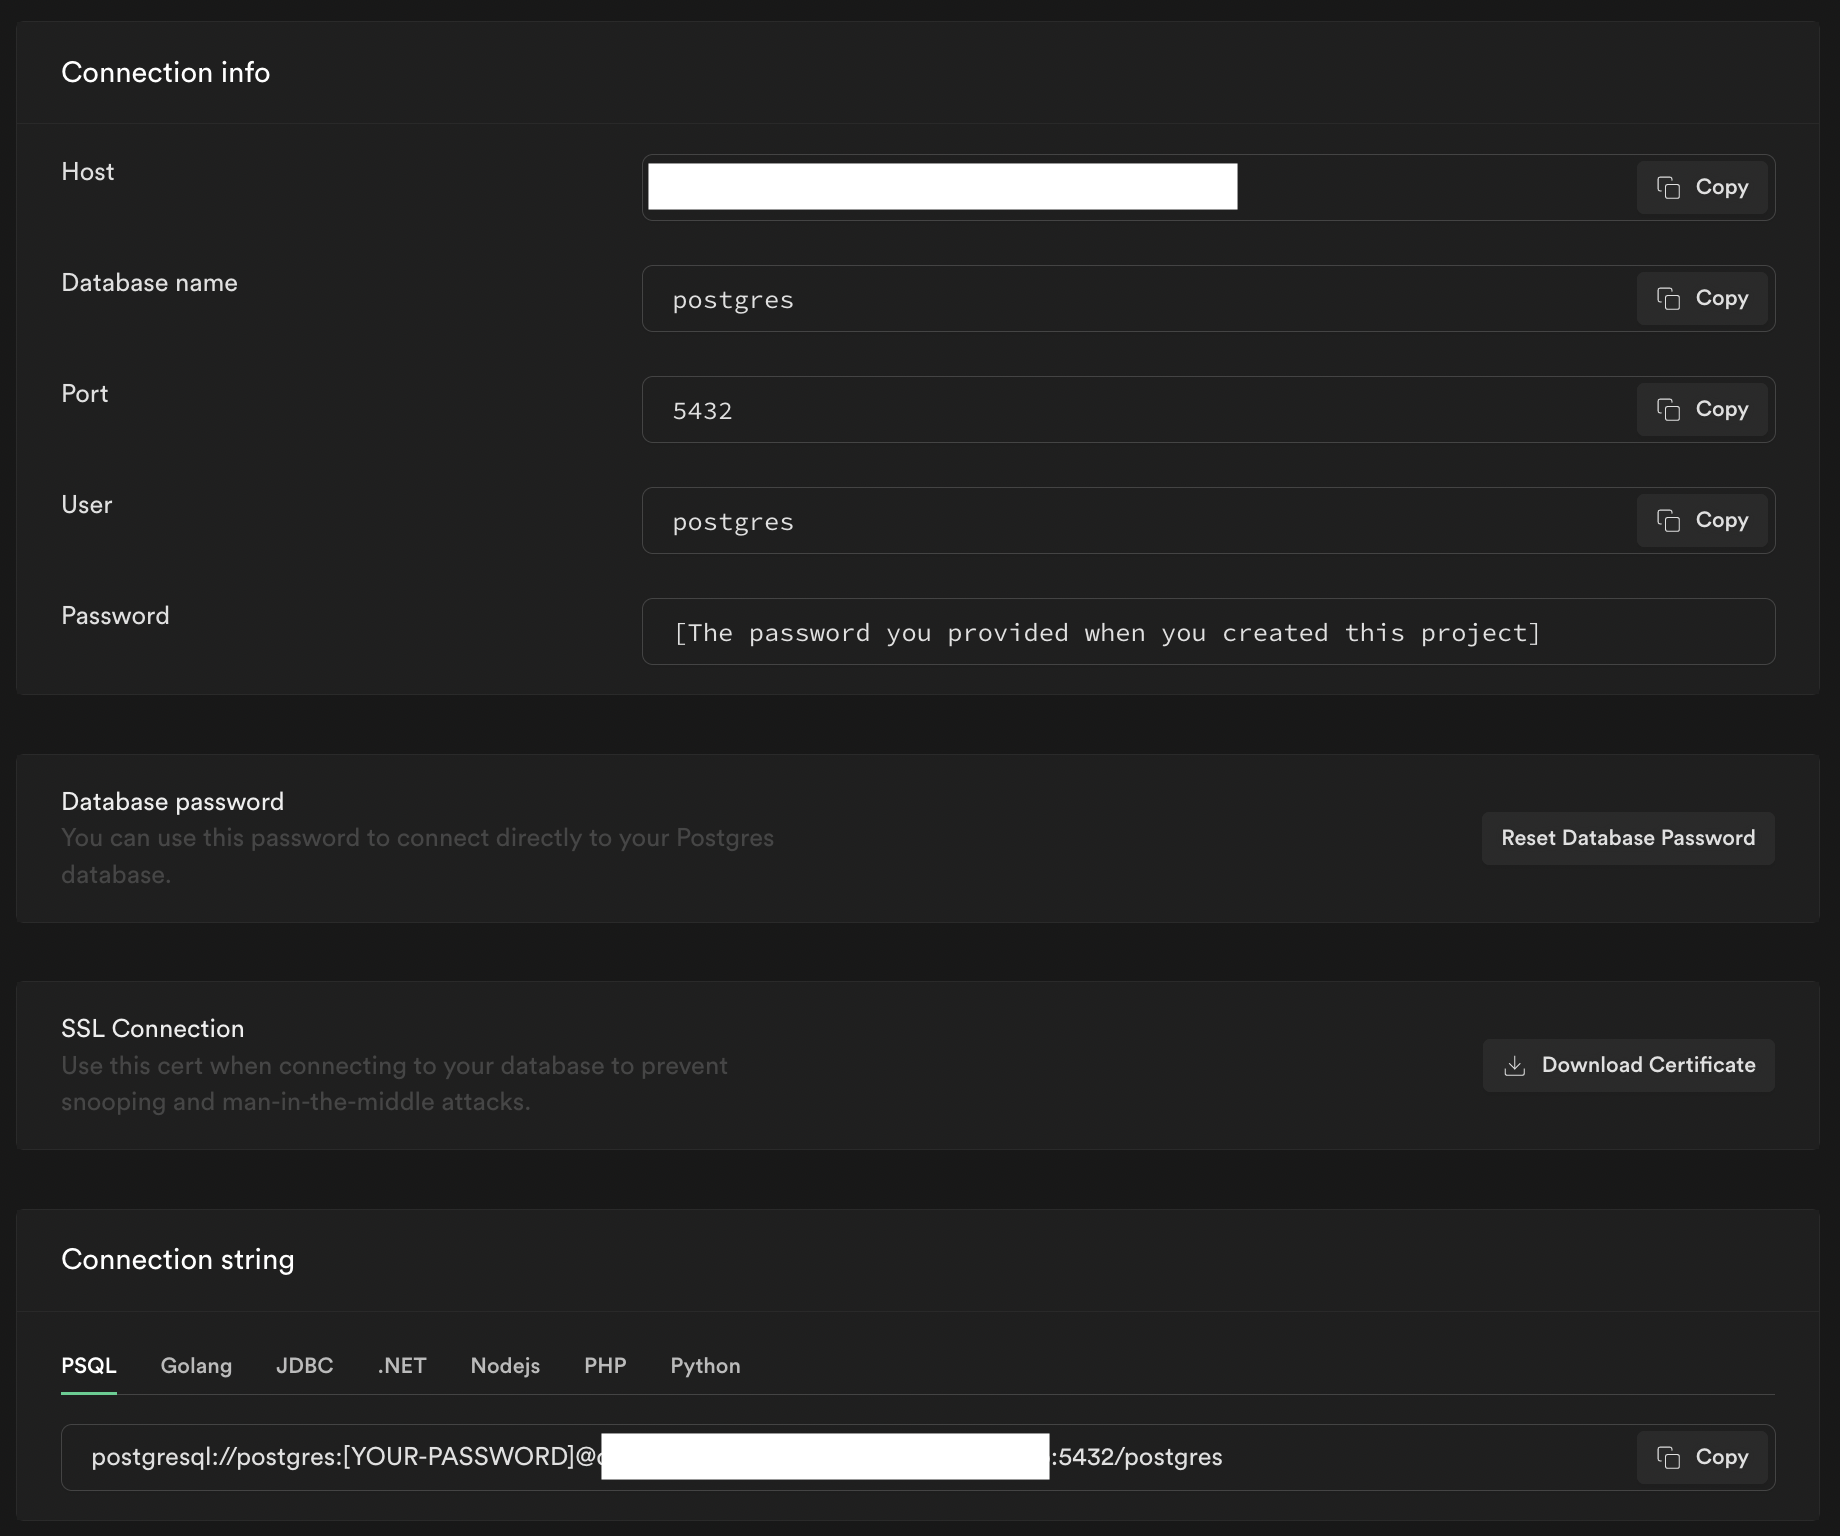This screenshot has height=1536, width=1840.
Task: Click the SSL Connection title
Action: pos(152,1028)
